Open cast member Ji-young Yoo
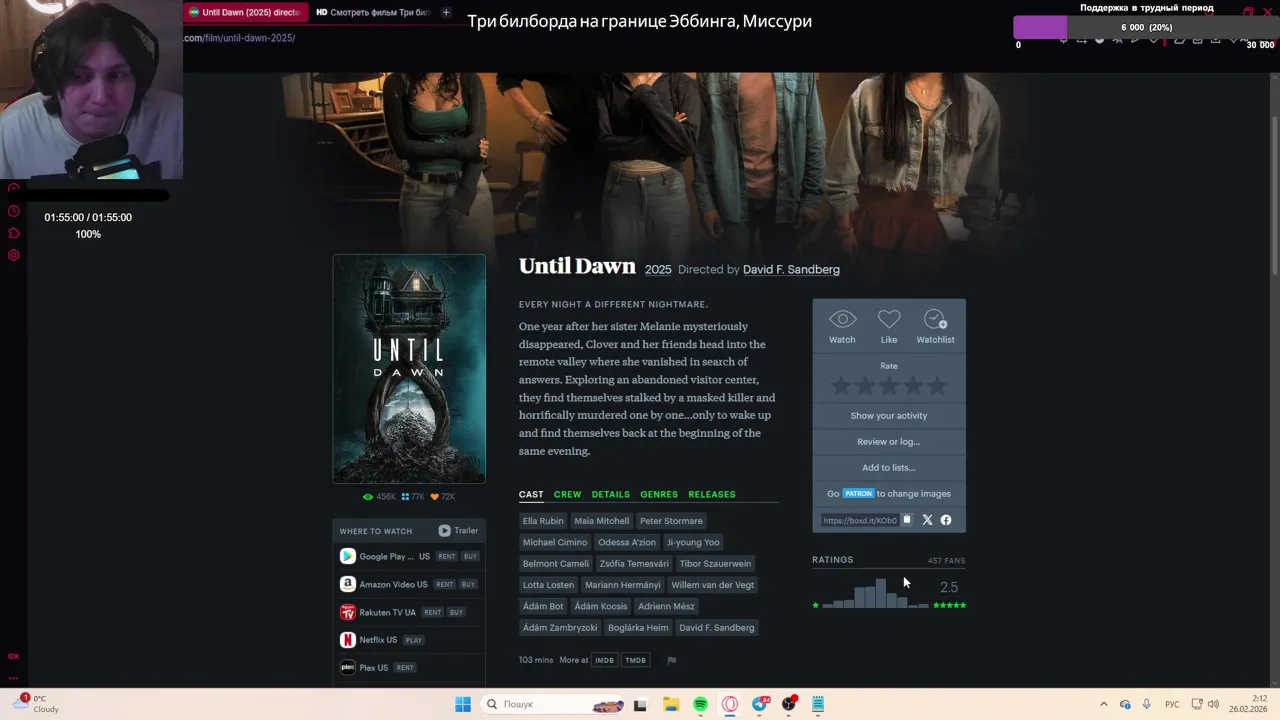 pyautogui.click(x=693, y=542)
